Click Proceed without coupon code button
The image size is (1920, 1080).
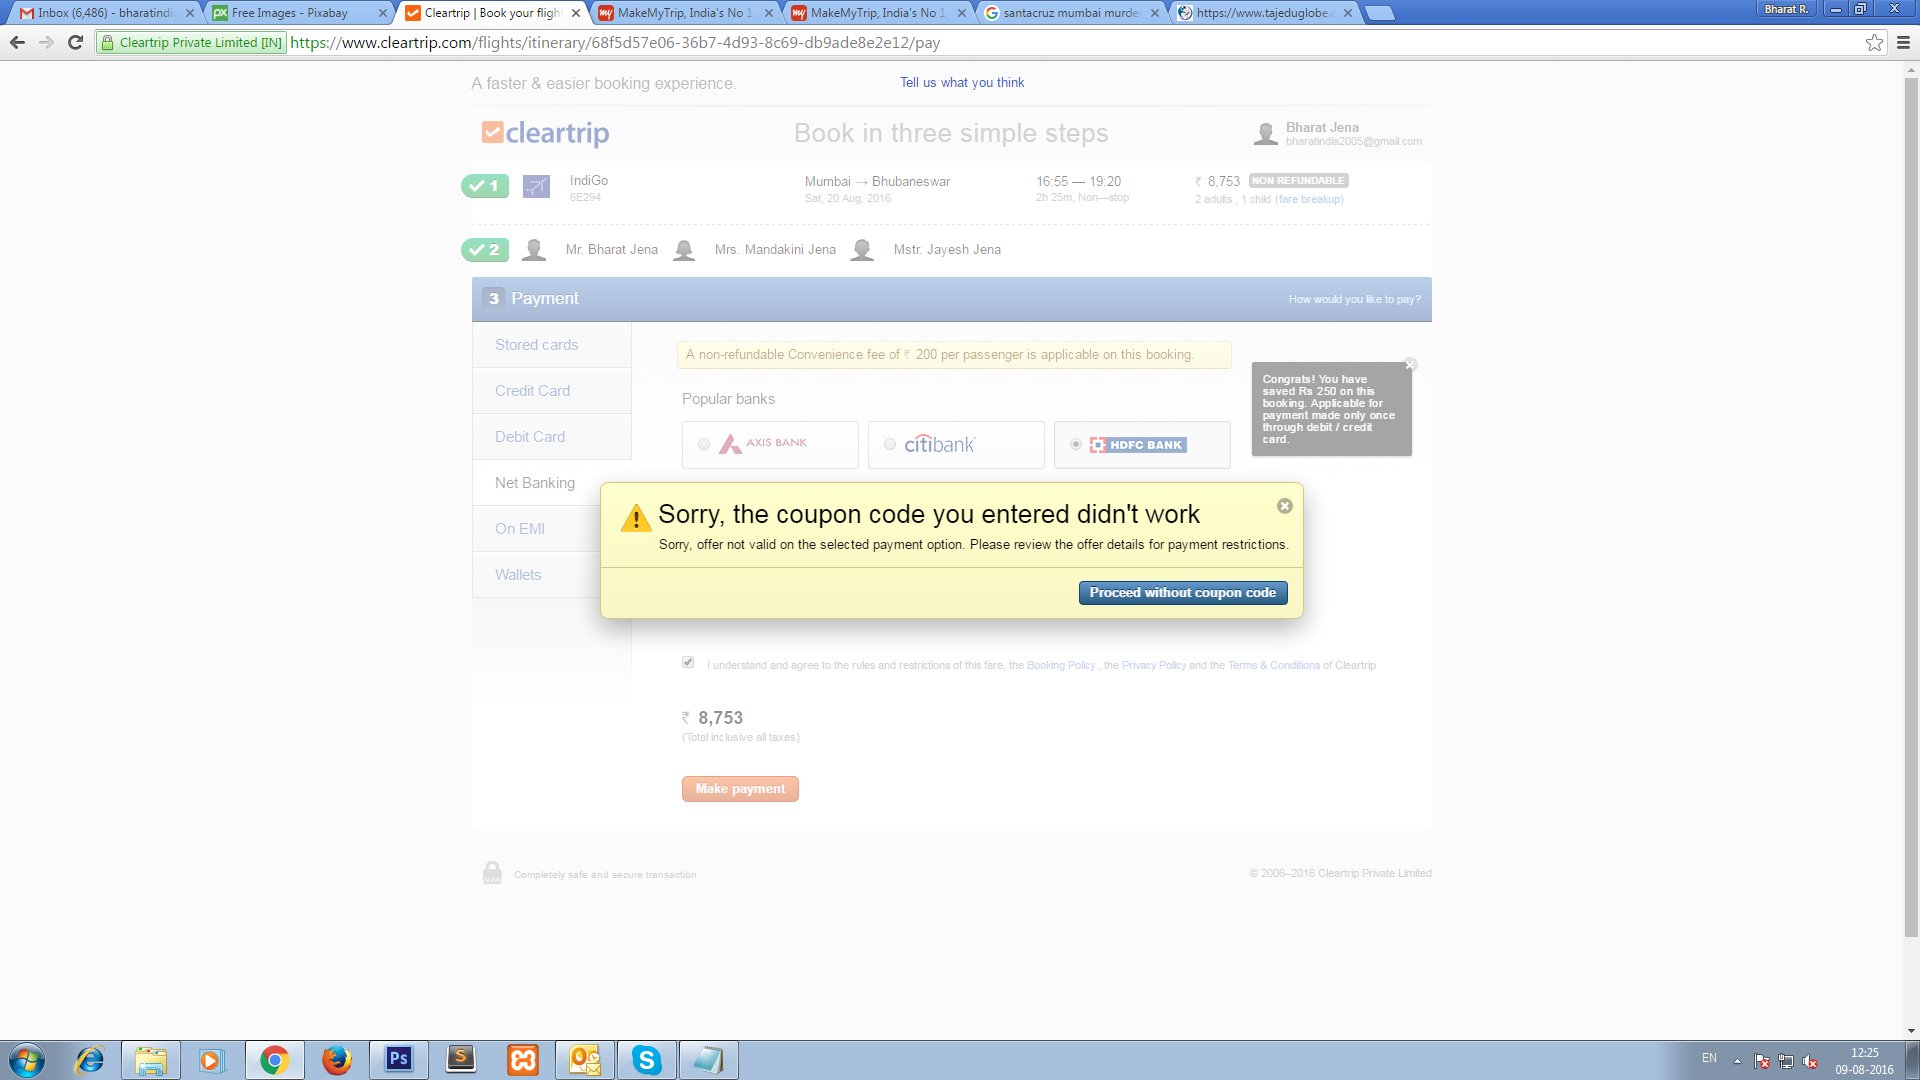[1183, 593]
